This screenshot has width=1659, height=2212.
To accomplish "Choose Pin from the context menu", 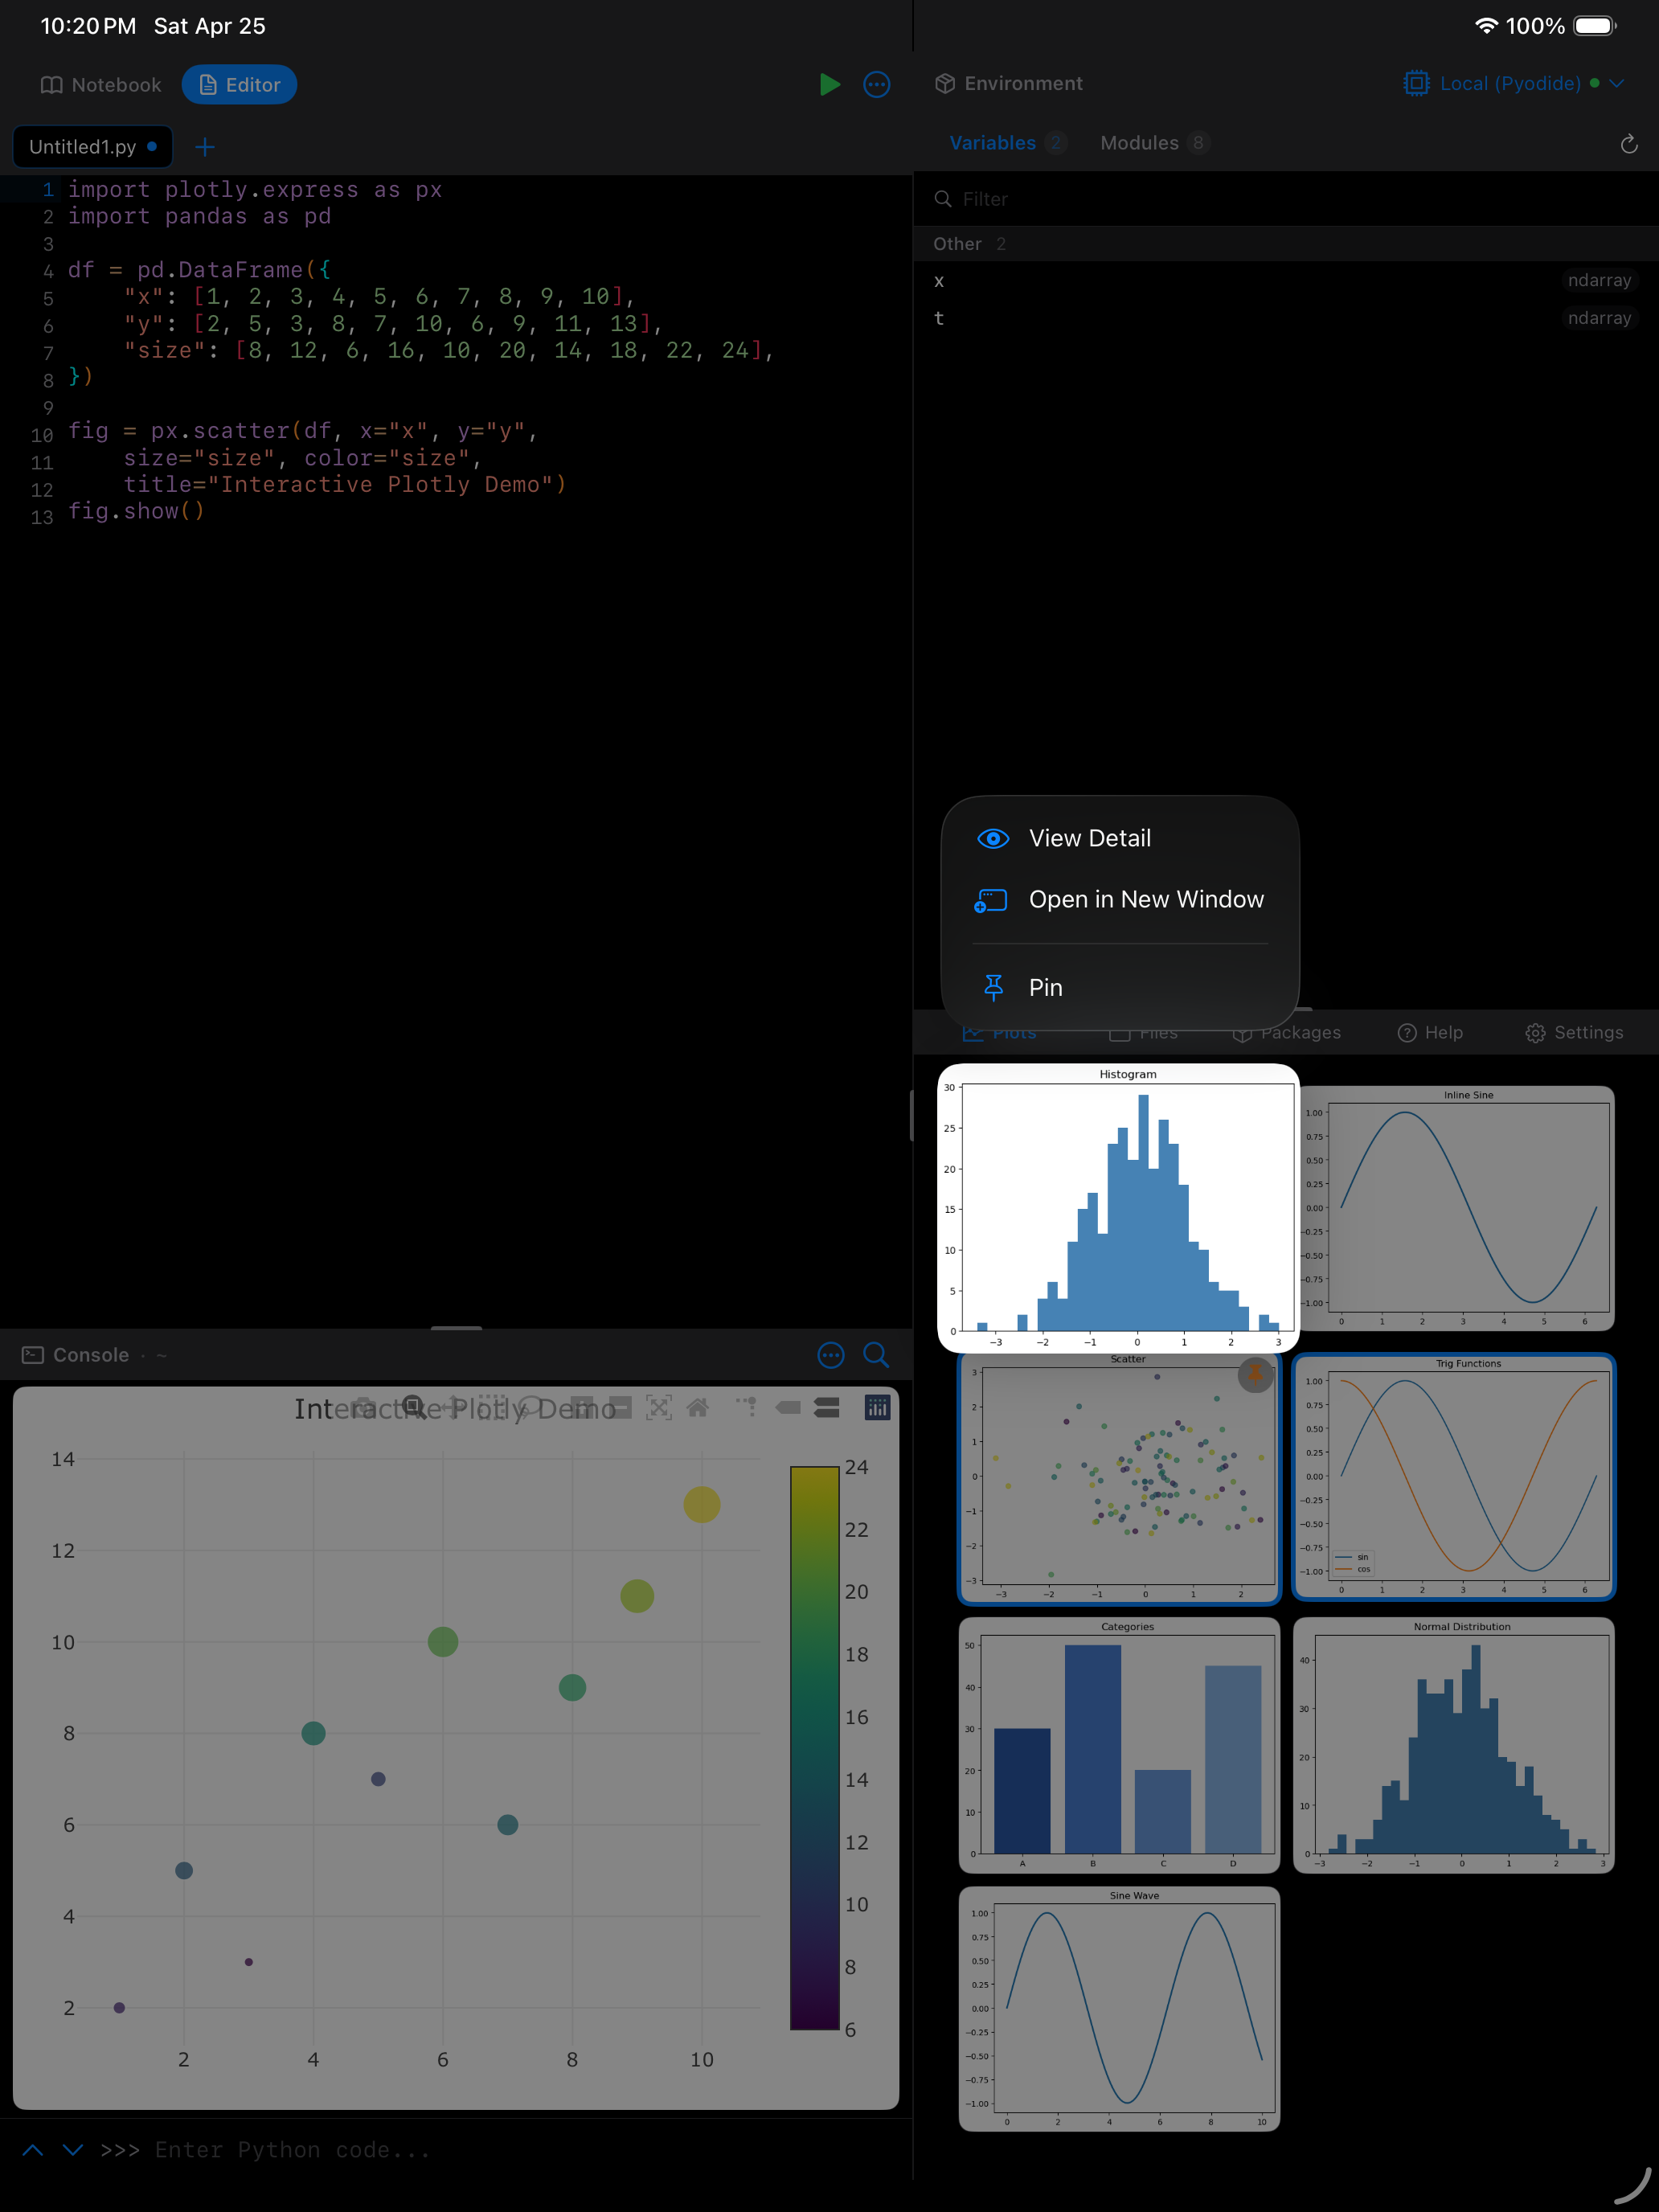I will point(1120,987).
